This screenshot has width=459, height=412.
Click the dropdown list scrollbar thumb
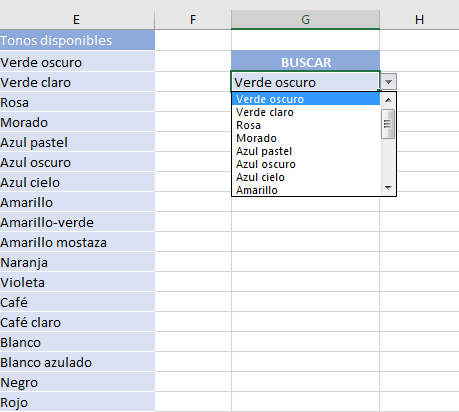(x=388, y=124)
